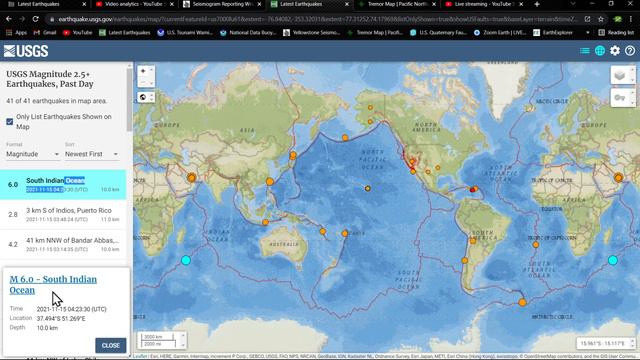The height and width of the screenshot is (360, 640).
Task: Open the tab search chevron in title bar
Action: click(573, 4)
